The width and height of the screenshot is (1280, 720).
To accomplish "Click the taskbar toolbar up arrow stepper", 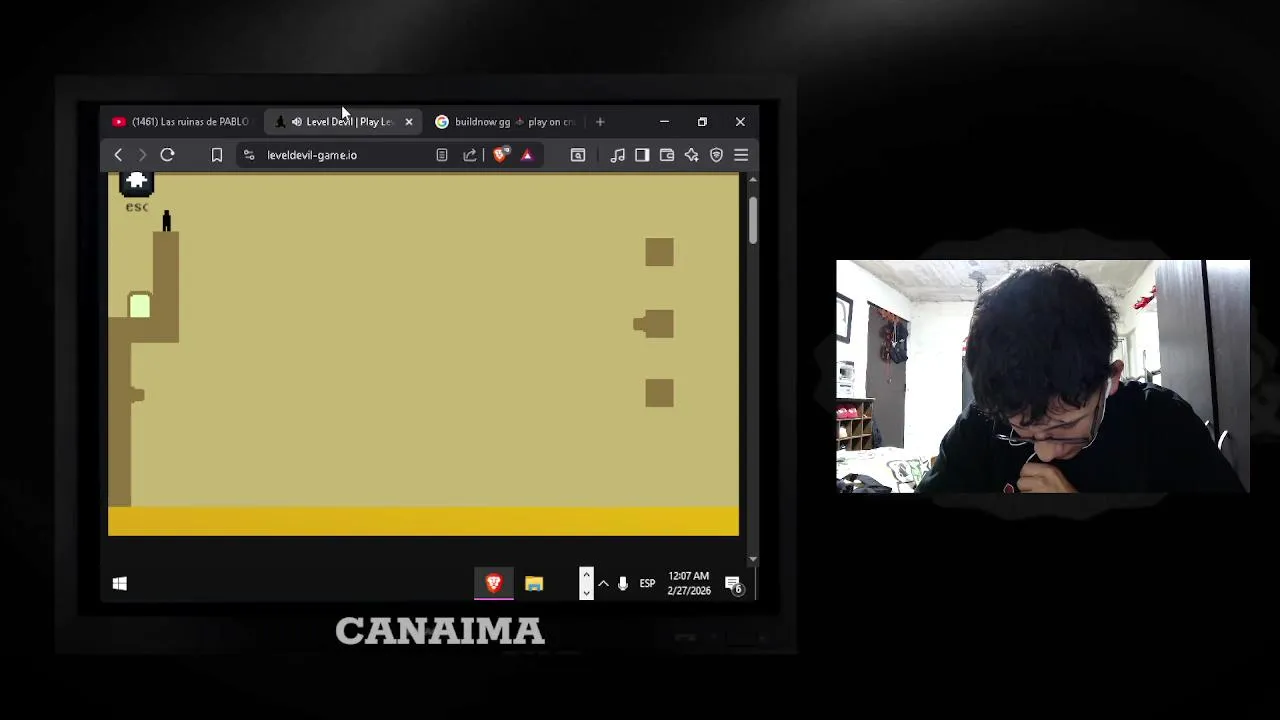I will [x=586, y=575].
